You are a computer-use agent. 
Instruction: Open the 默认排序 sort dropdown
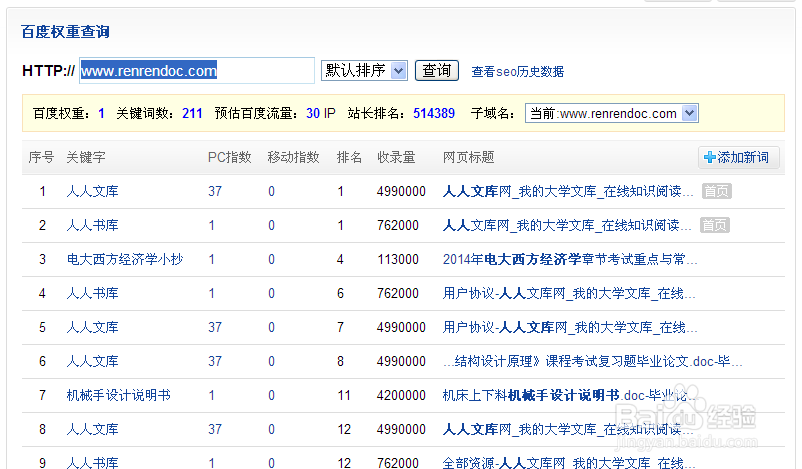click(364, 70)
